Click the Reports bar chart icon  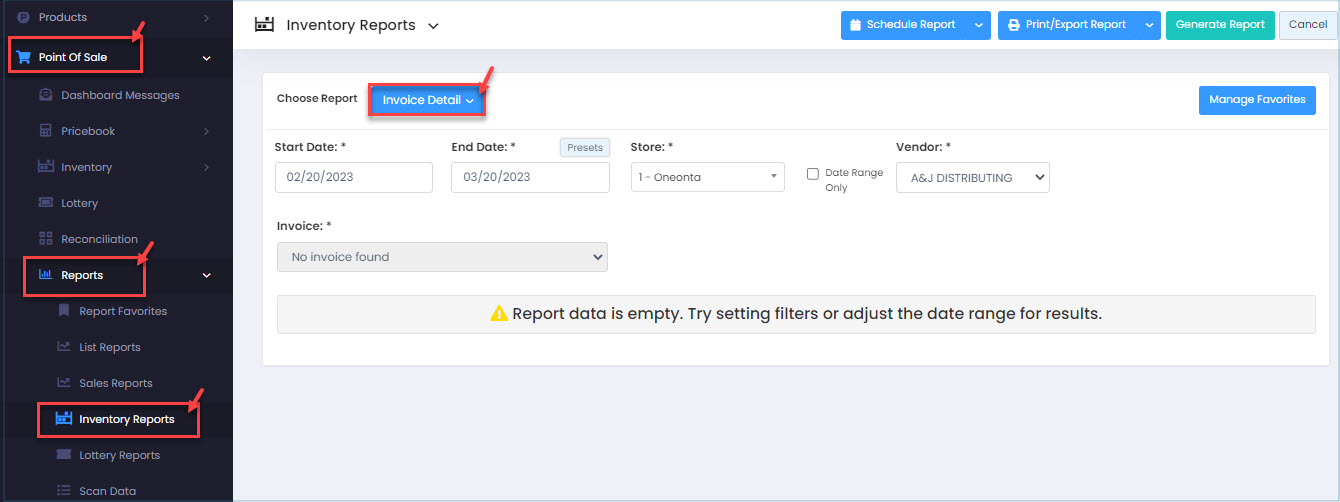(x=45, y=275)
